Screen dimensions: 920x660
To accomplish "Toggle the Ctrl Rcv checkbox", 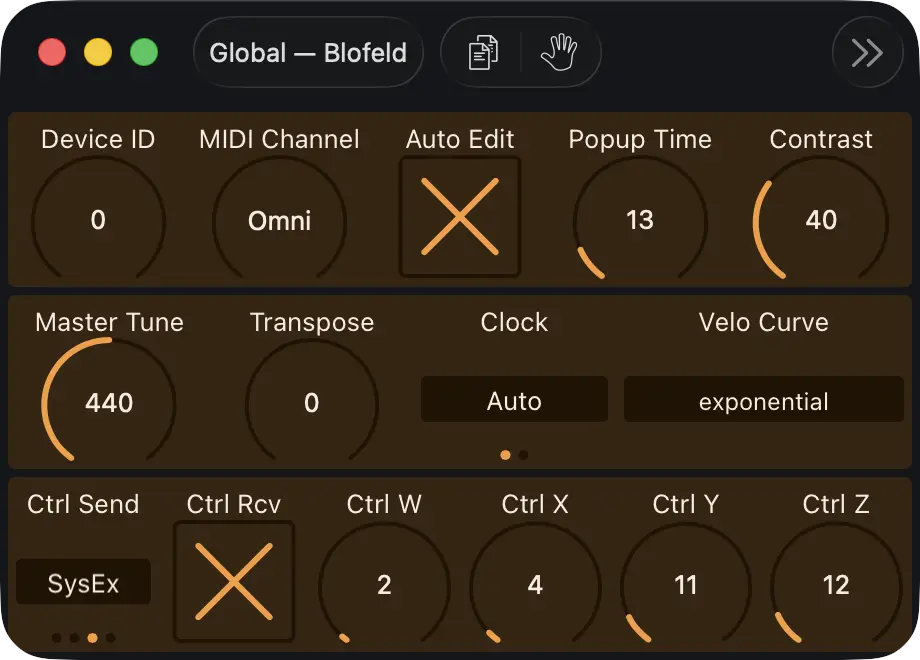I will click(x=234, y=581).
